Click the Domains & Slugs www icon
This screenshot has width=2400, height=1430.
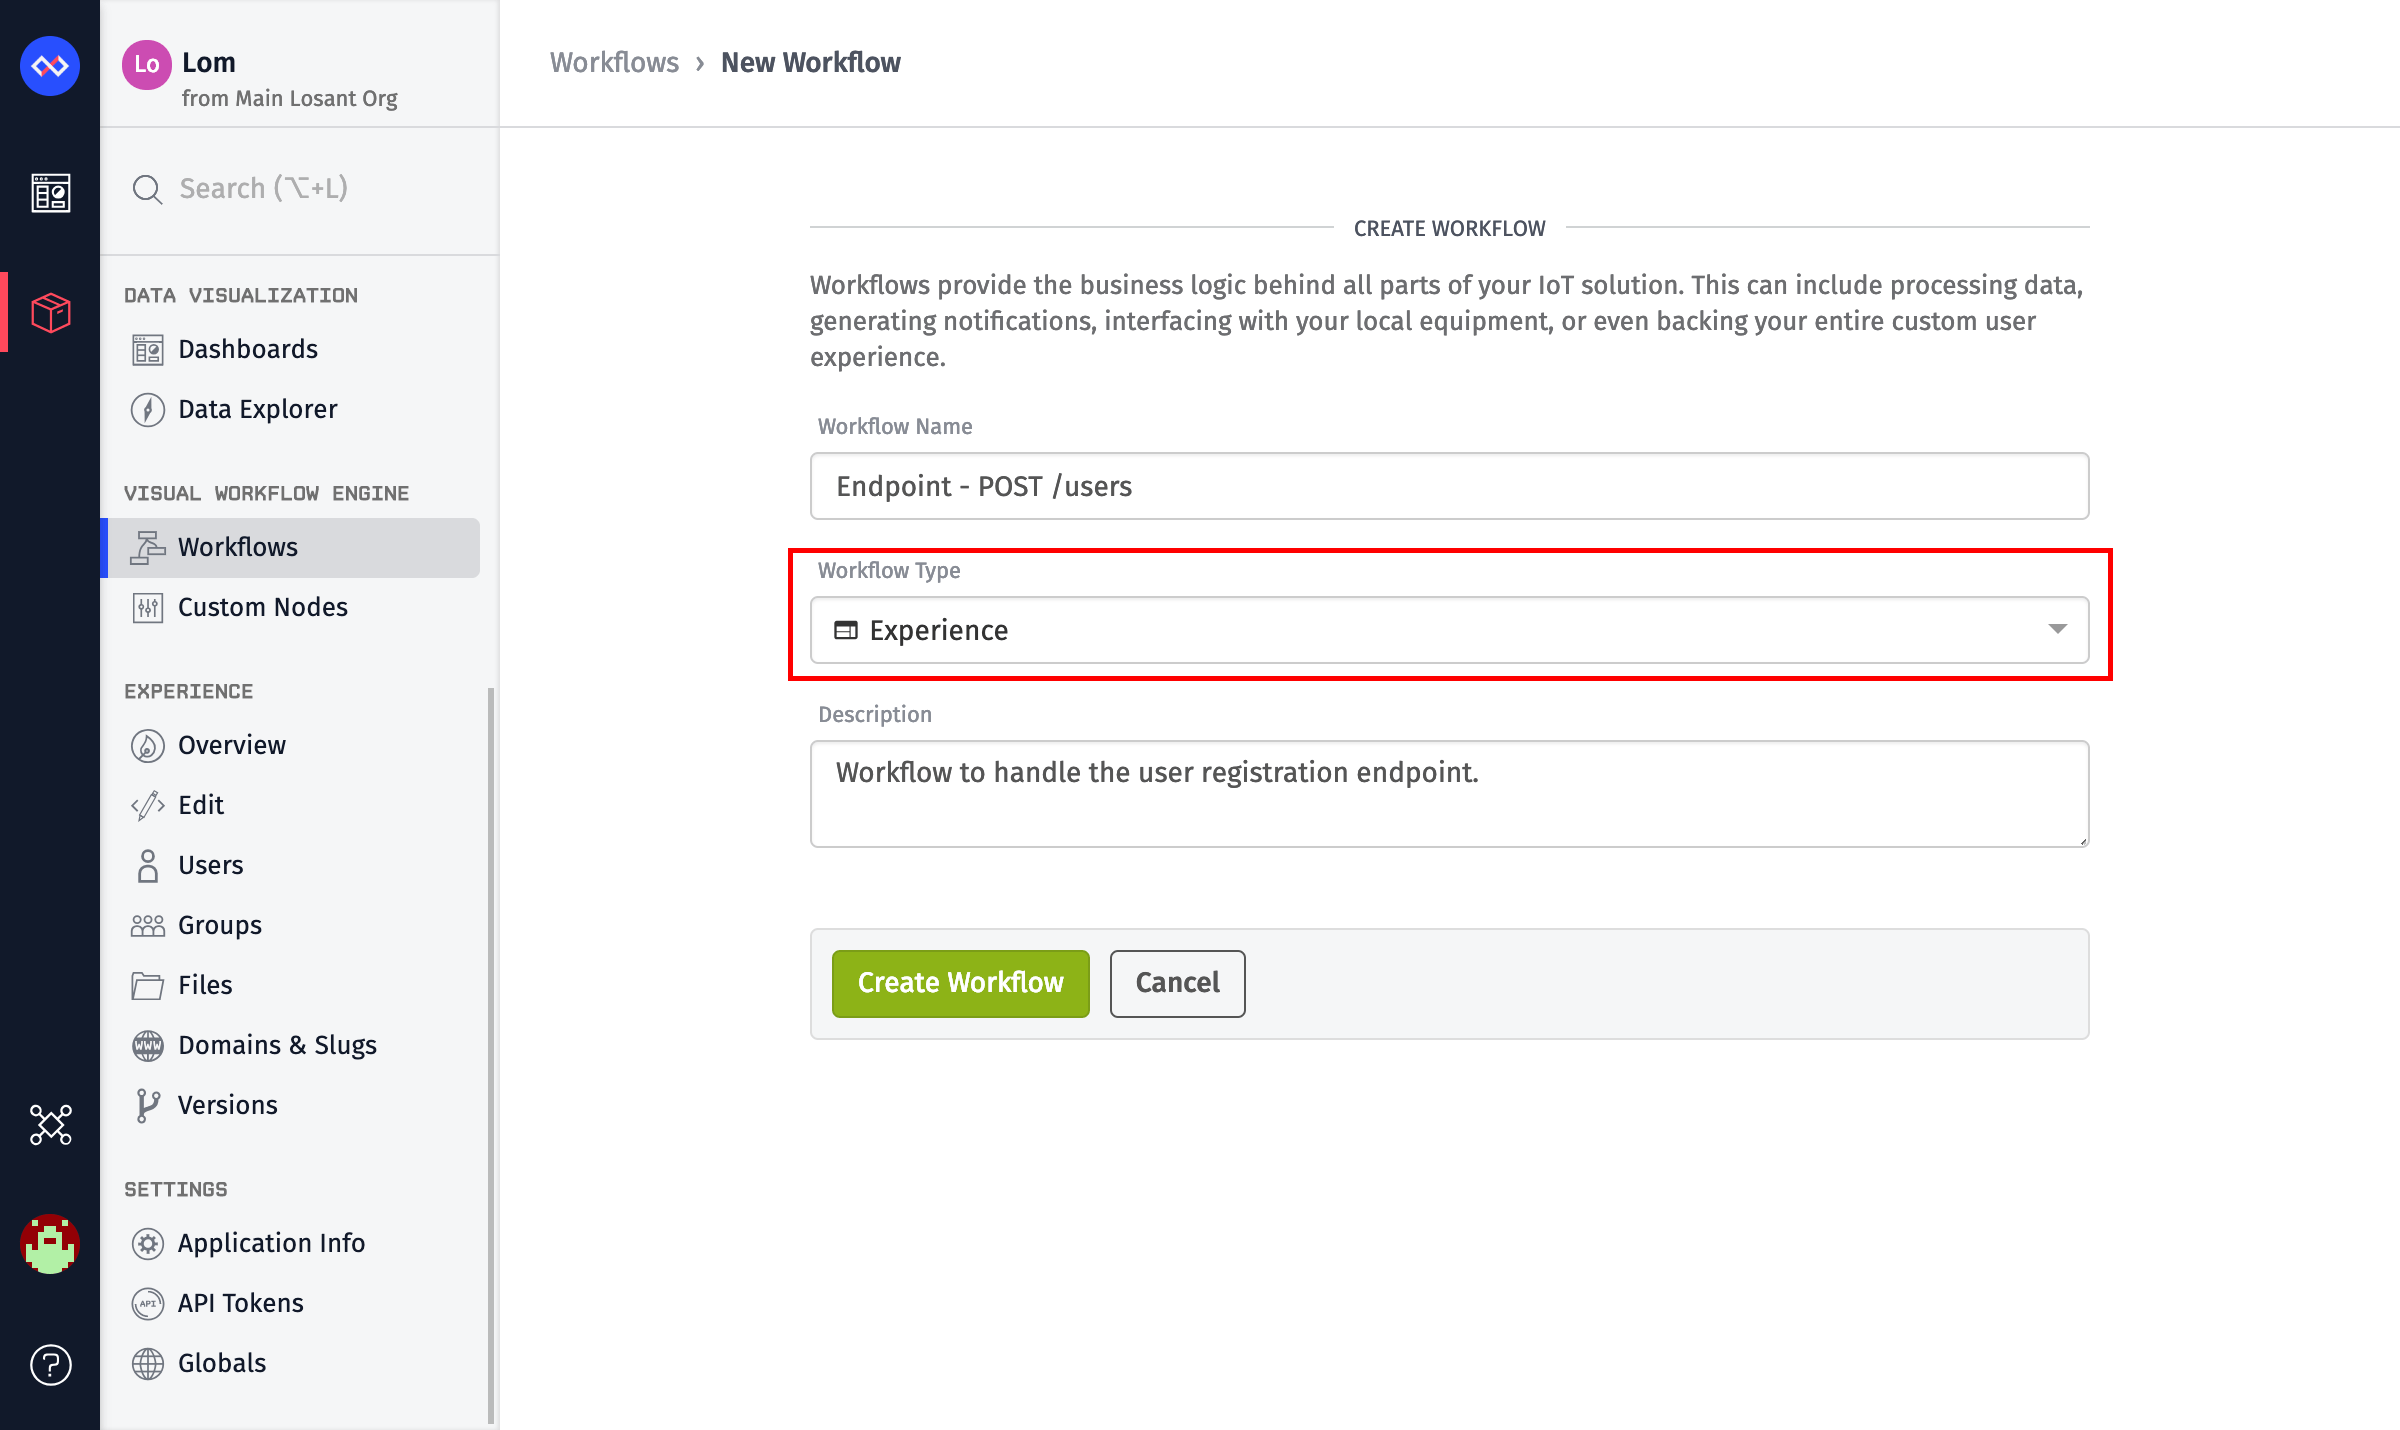tap(148, 1046)
